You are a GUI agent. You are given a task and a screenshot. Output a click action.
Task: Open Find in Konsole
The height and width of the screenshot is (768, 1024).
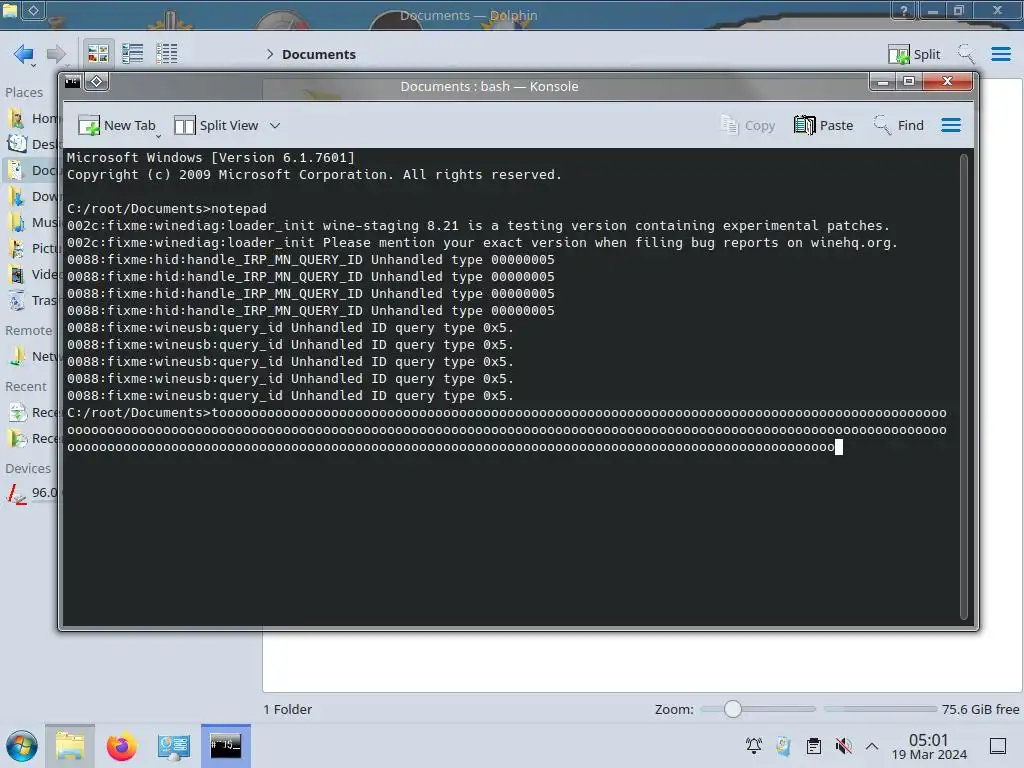coord(899,125)
